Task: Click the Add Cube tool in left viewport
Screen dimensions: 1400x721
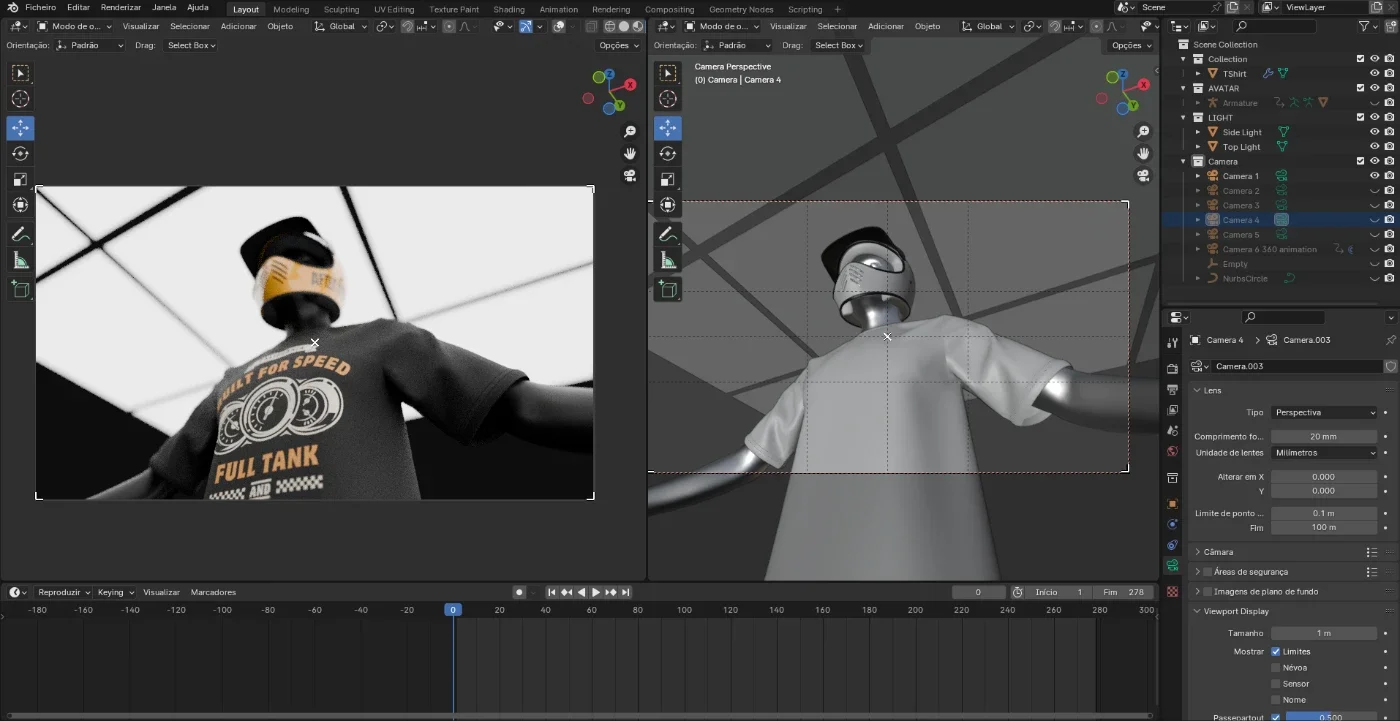Action: (x=20, y=290)
